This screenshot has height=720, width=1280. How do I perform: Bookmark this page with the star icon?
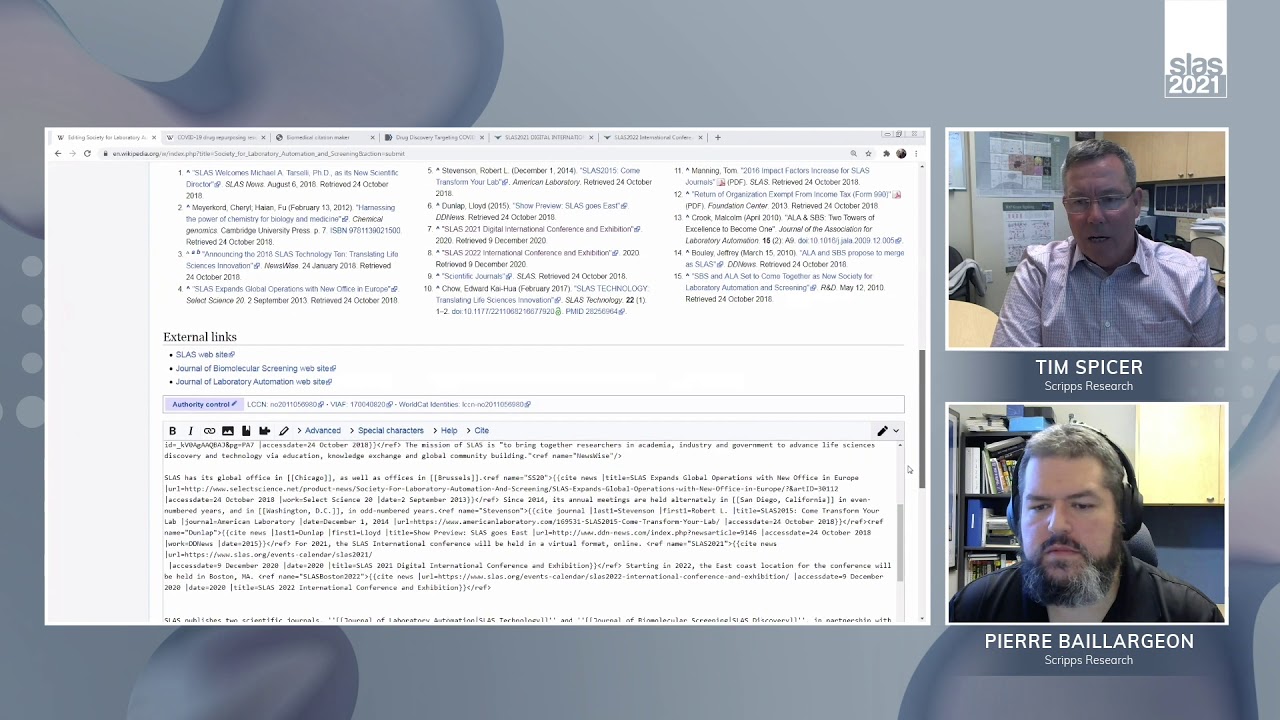point(868,153)
